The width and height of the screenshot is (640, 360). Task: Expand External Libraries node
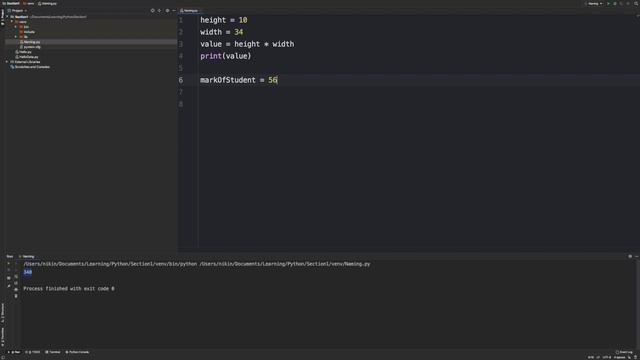tap(7, 62)
